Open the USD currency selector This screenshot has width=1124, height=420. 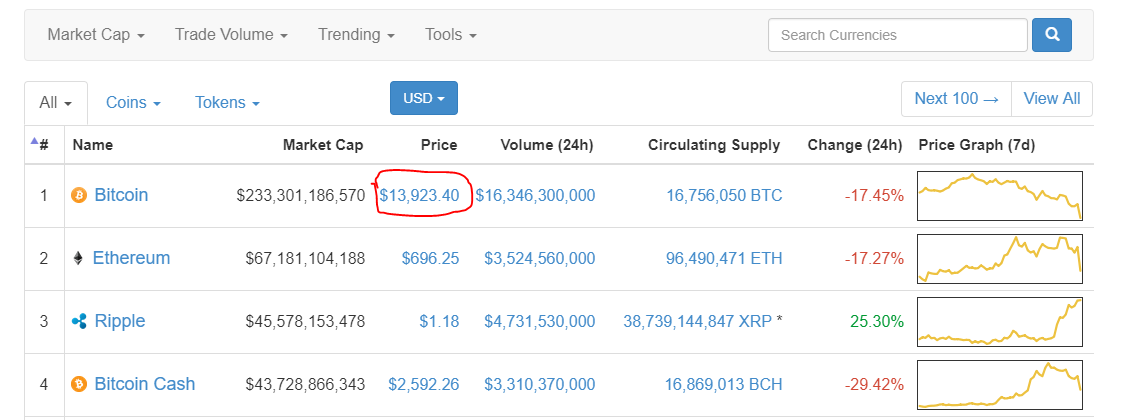(x=424, y=98)
